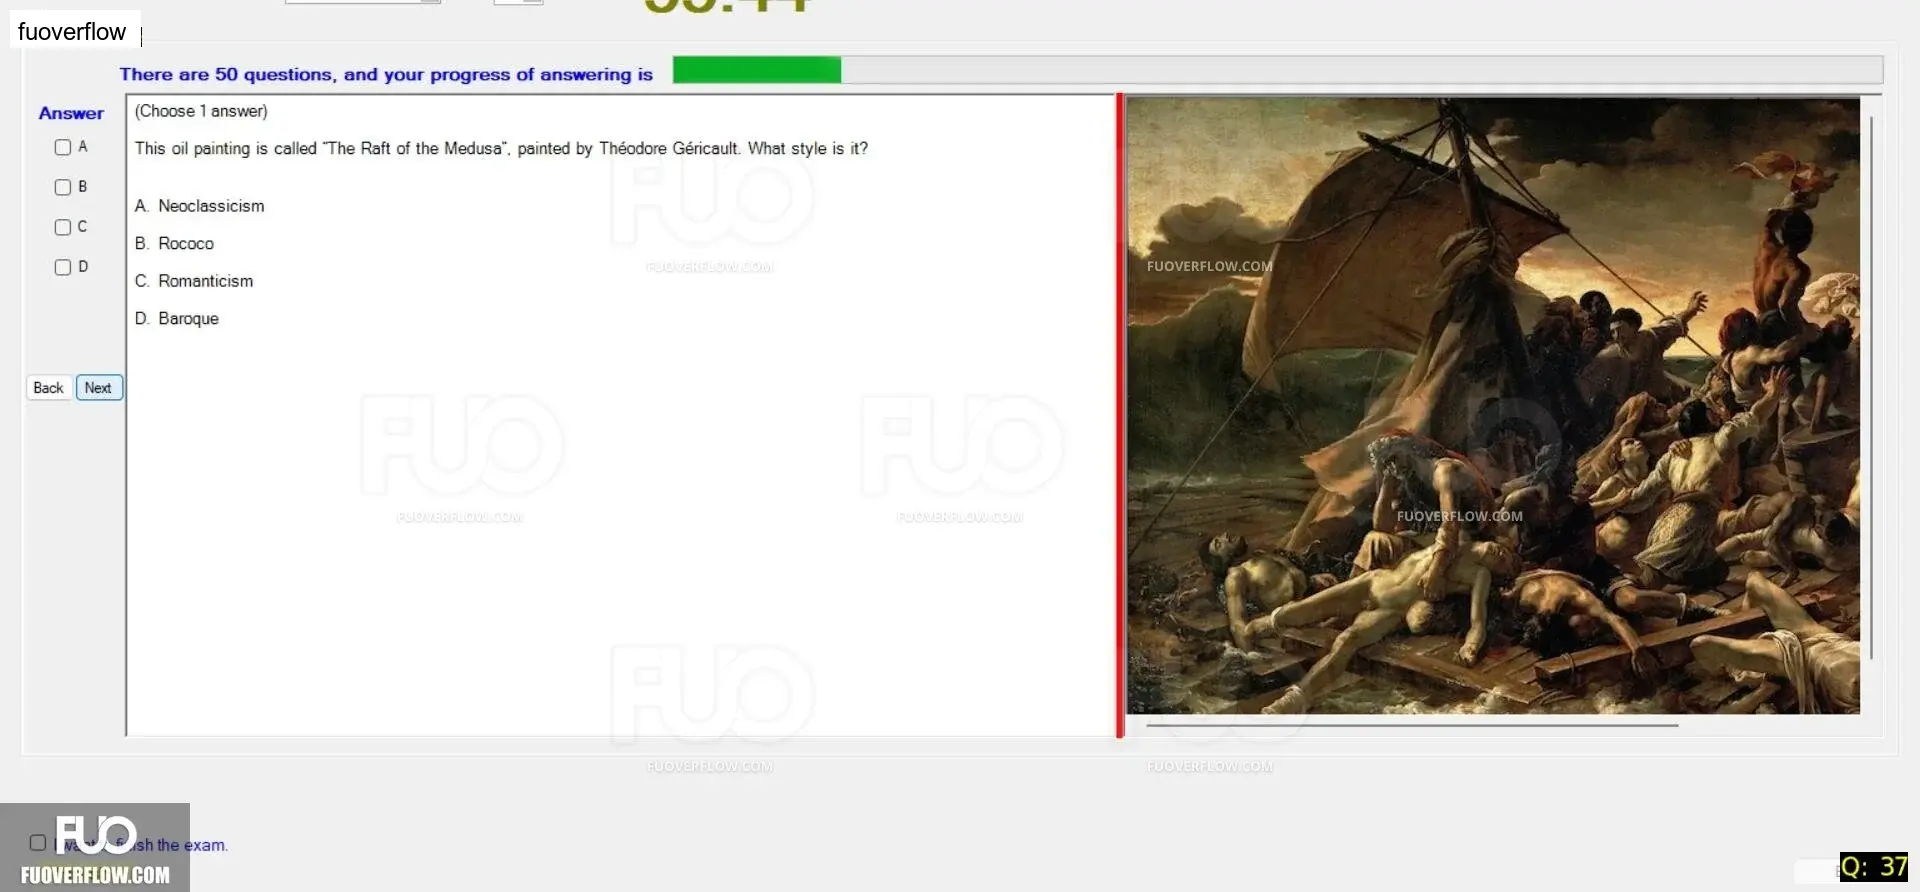Click the painting panel horizontal scrollbar
Viewport: 1920px width, 892px height.
click(x=1412, y=725)
